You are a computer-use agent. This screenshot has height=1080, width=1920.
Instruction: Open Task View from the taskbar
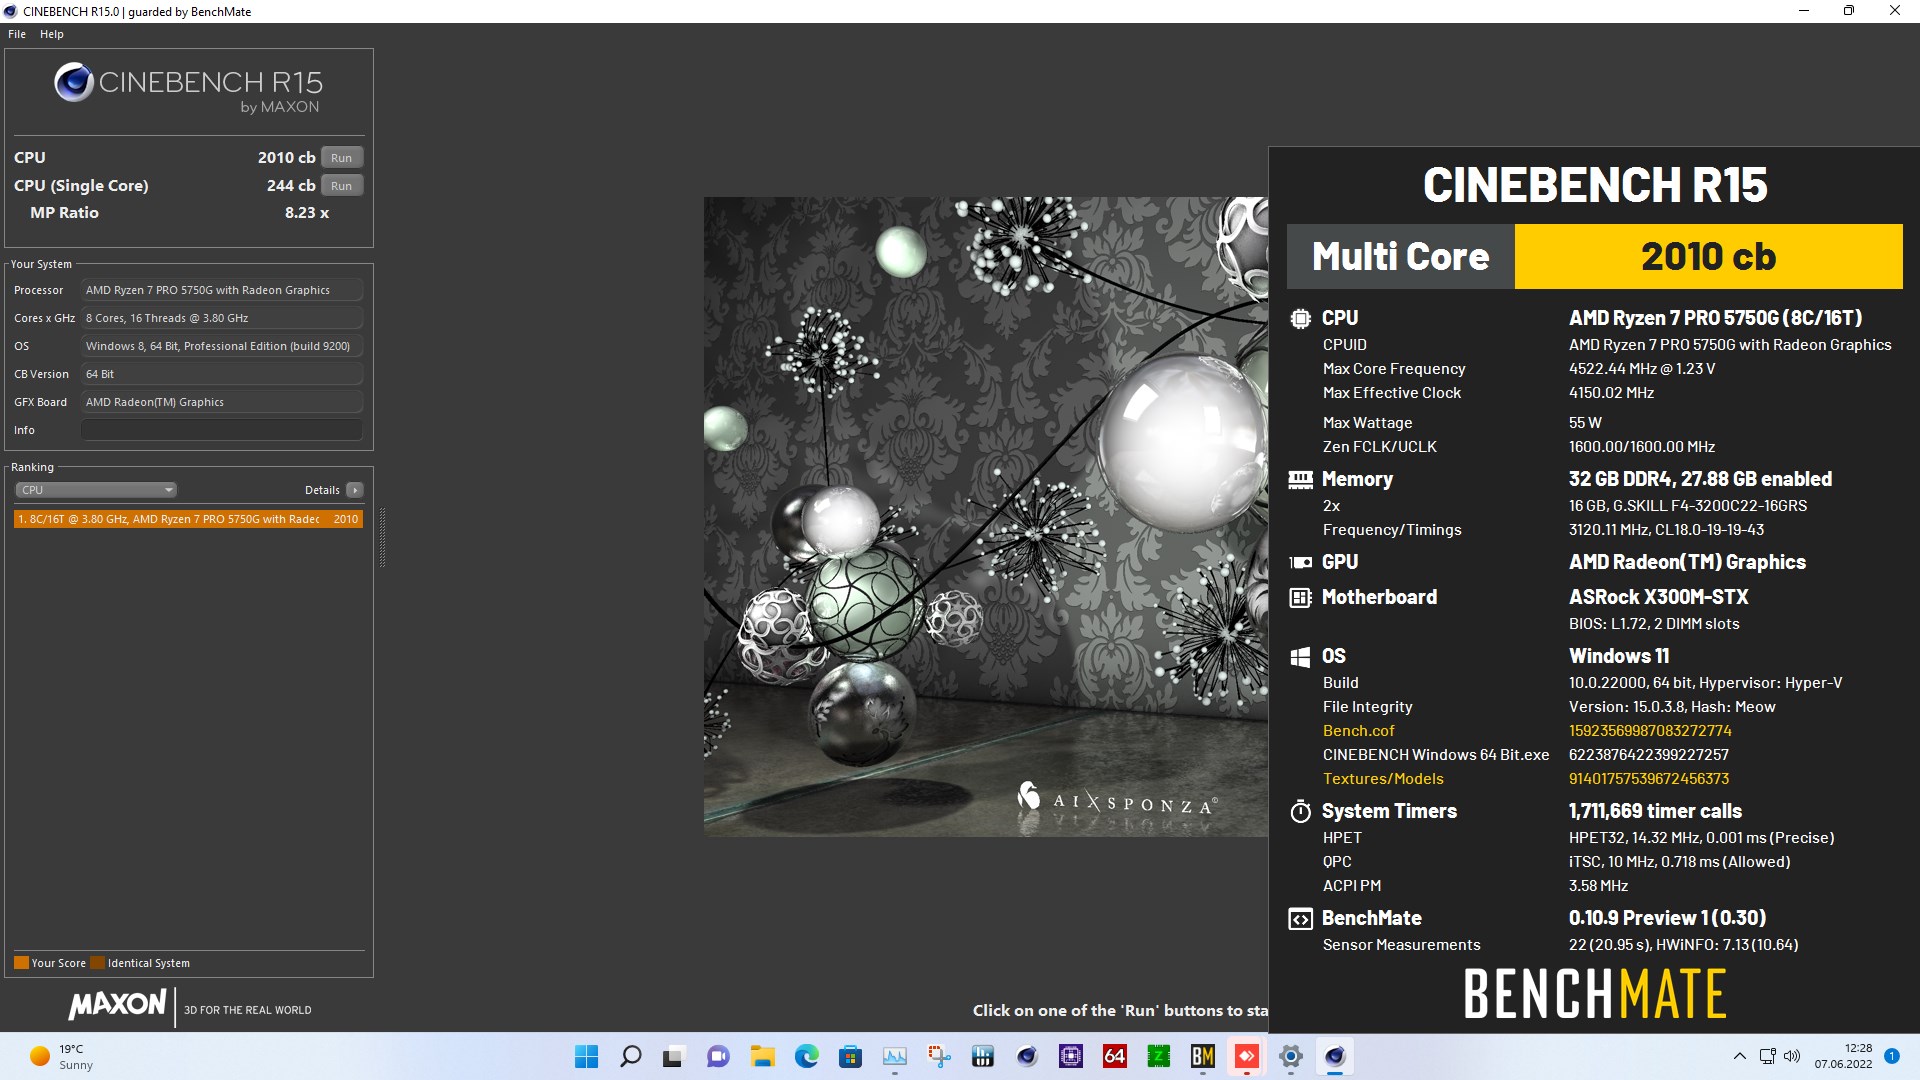(674, 1056)
